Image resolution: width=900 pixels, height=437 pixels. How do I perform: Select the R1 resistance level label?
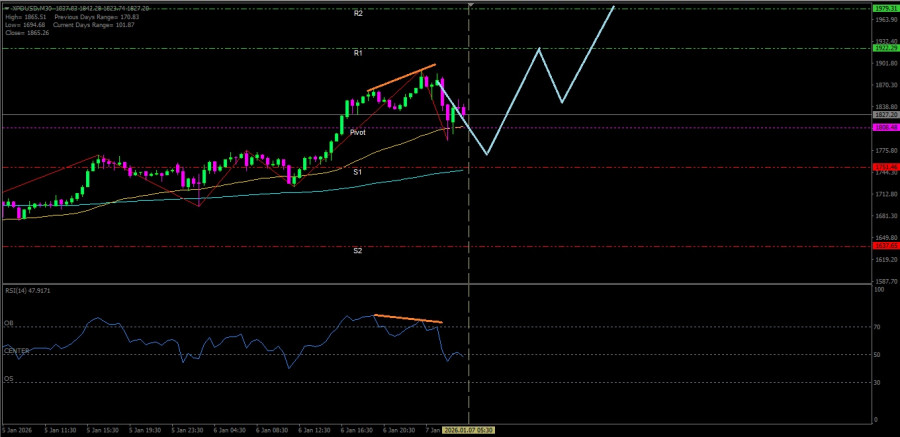click(x=357, y=52)
